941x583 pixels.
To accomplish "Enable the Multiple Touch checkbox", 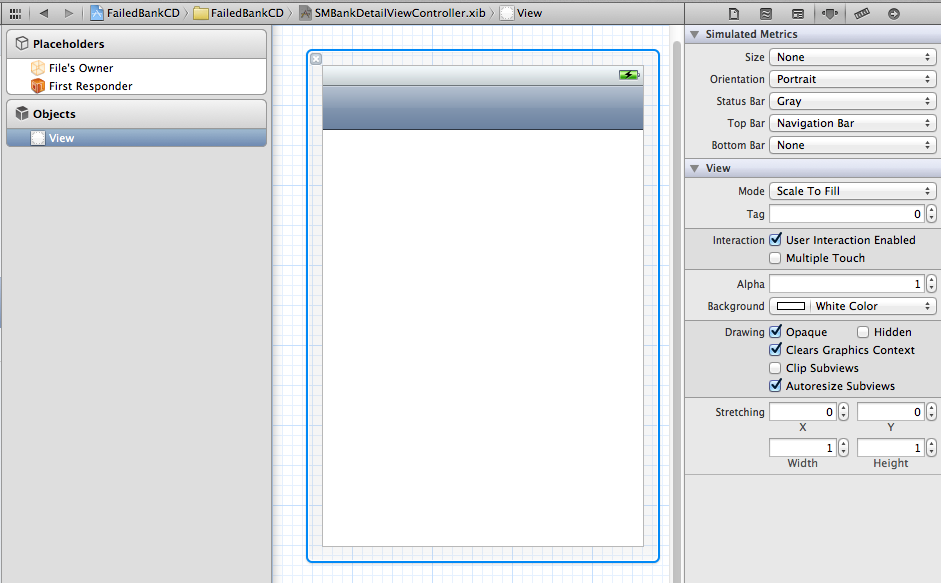I will point(775,258).
